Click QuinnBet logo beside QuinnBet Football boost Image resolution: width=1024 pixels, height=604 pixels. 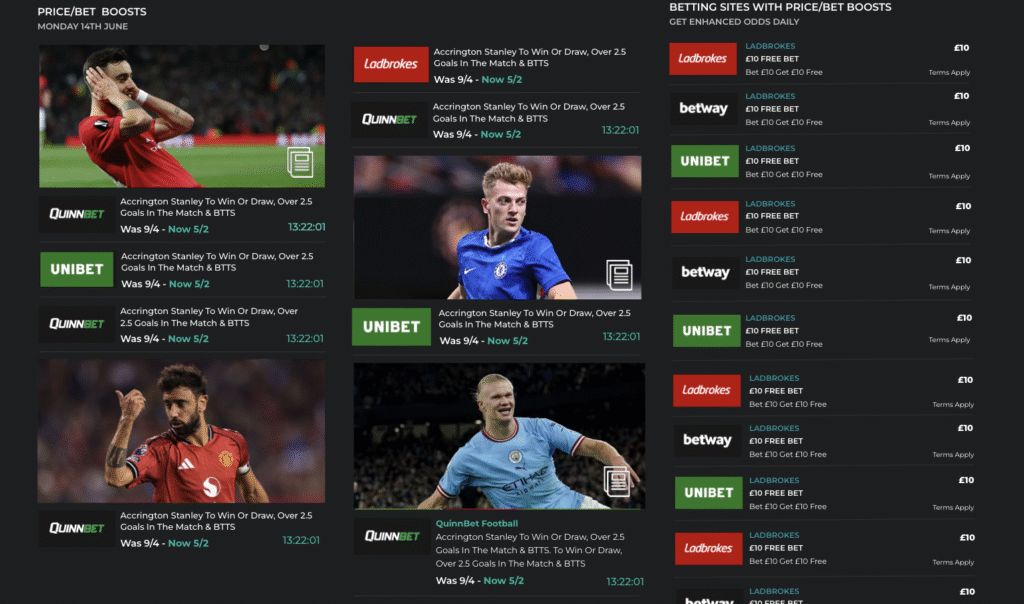point(392,536)
